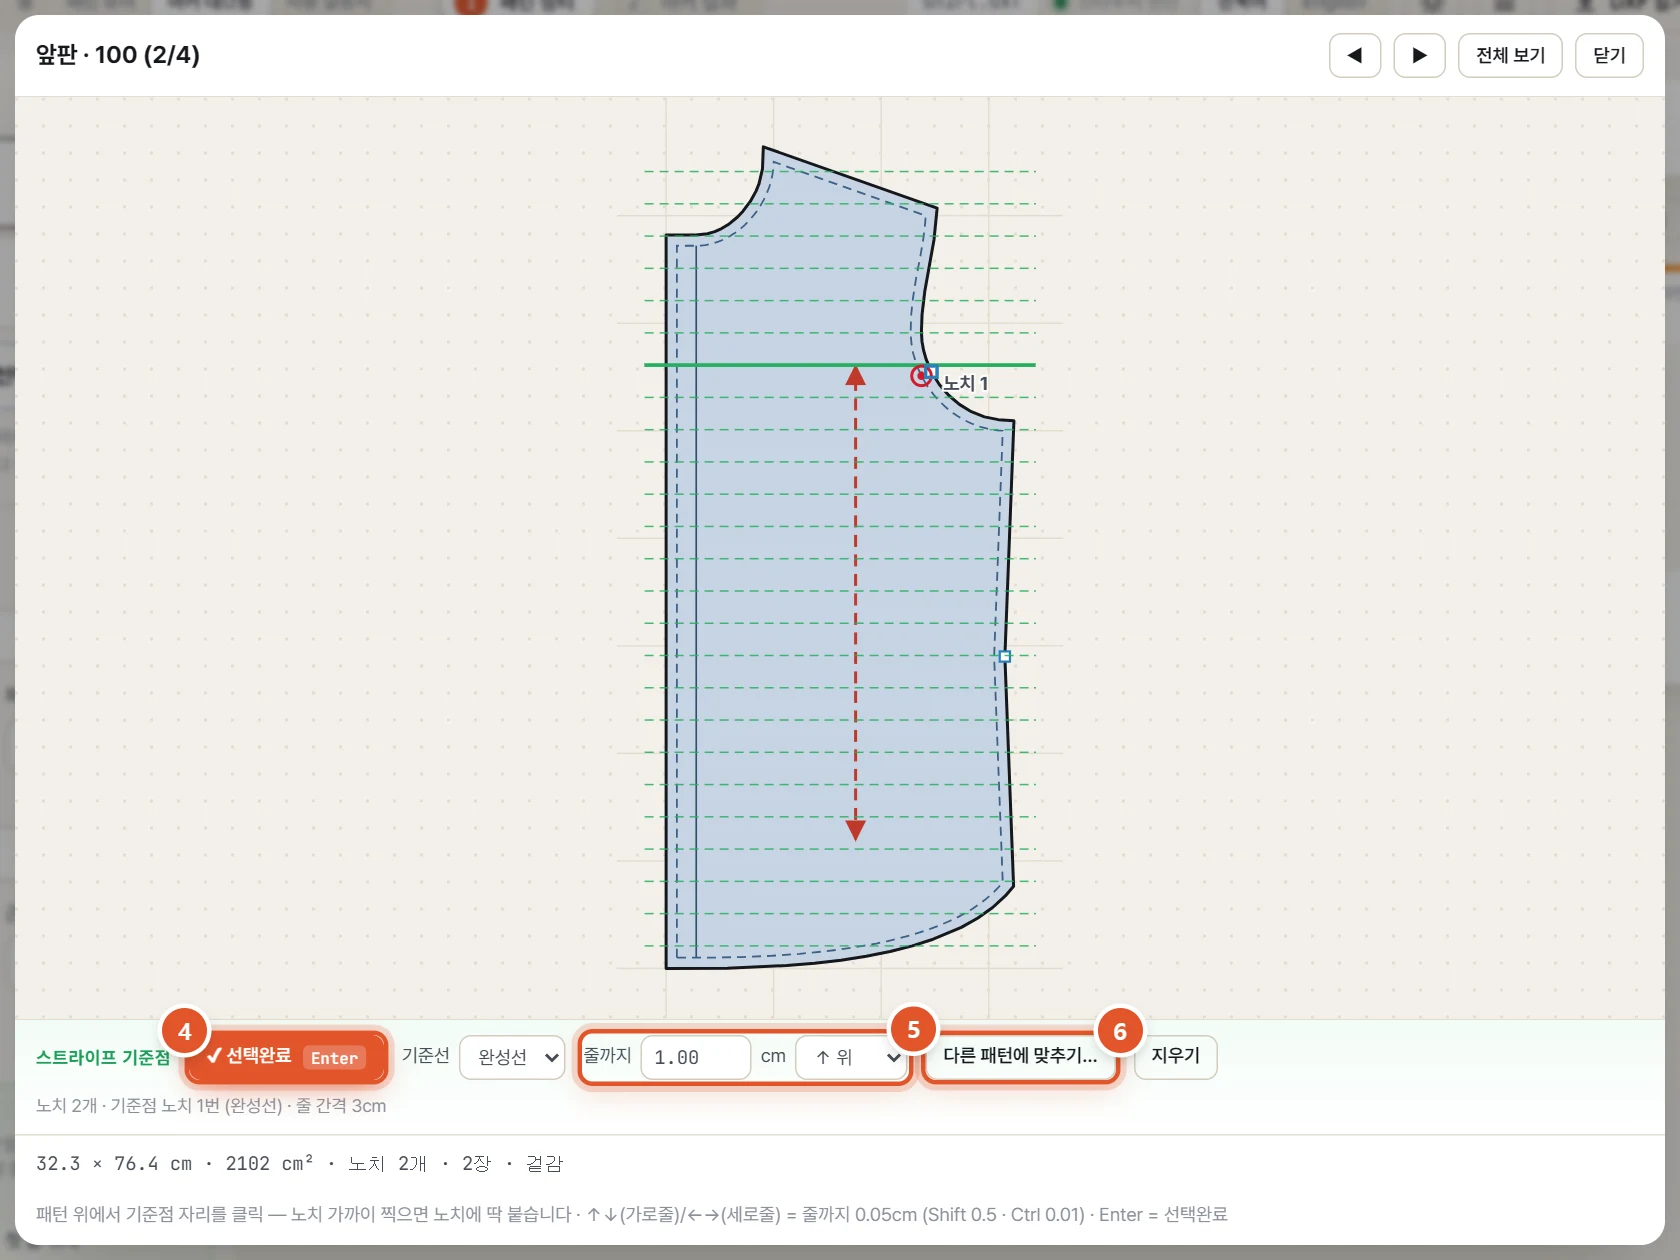Viewport: 1680px width, 1260px height.
Task: Click the 전체 보기 button
Action: pyautogui.click(x=1510, y=55)
